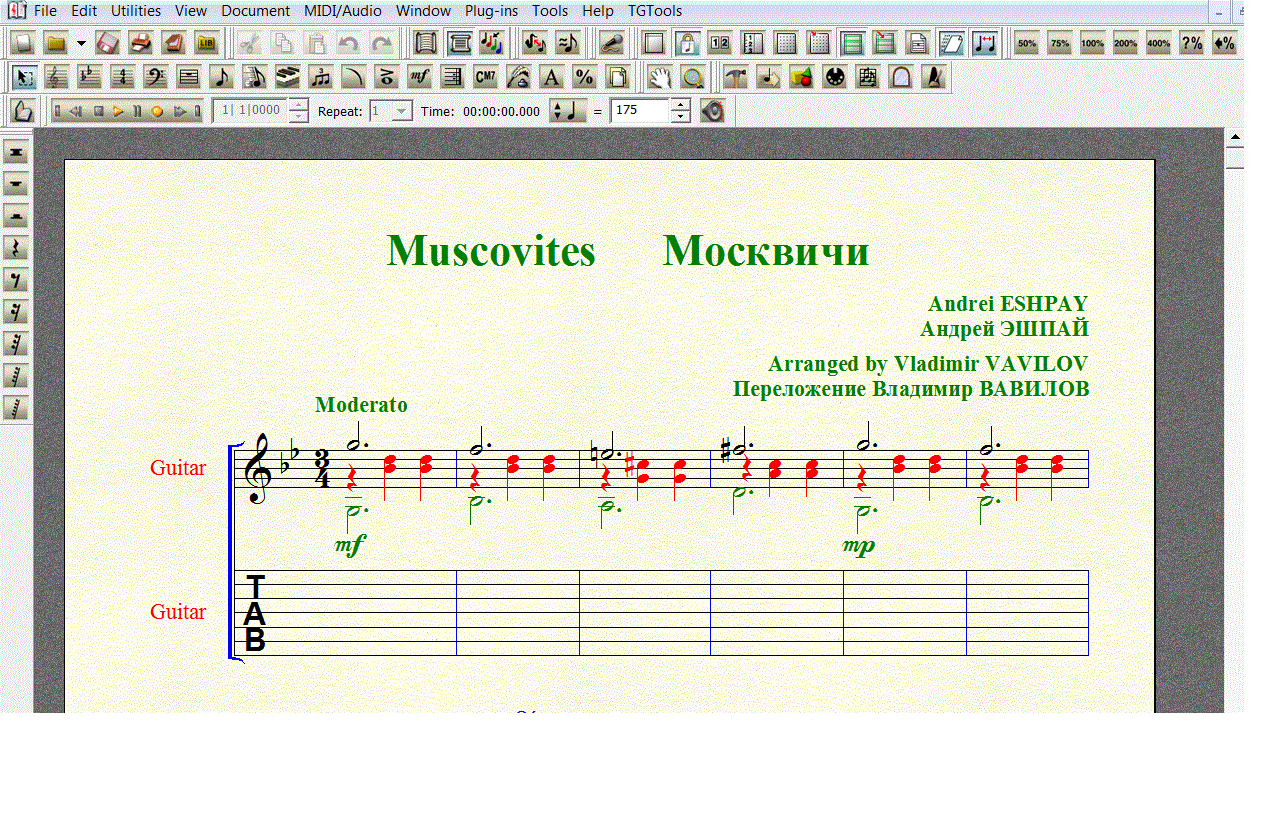This screenshot has width=1274, height=813.
Task: Open the tempo note duration selector
Action: tap(565, 111)
